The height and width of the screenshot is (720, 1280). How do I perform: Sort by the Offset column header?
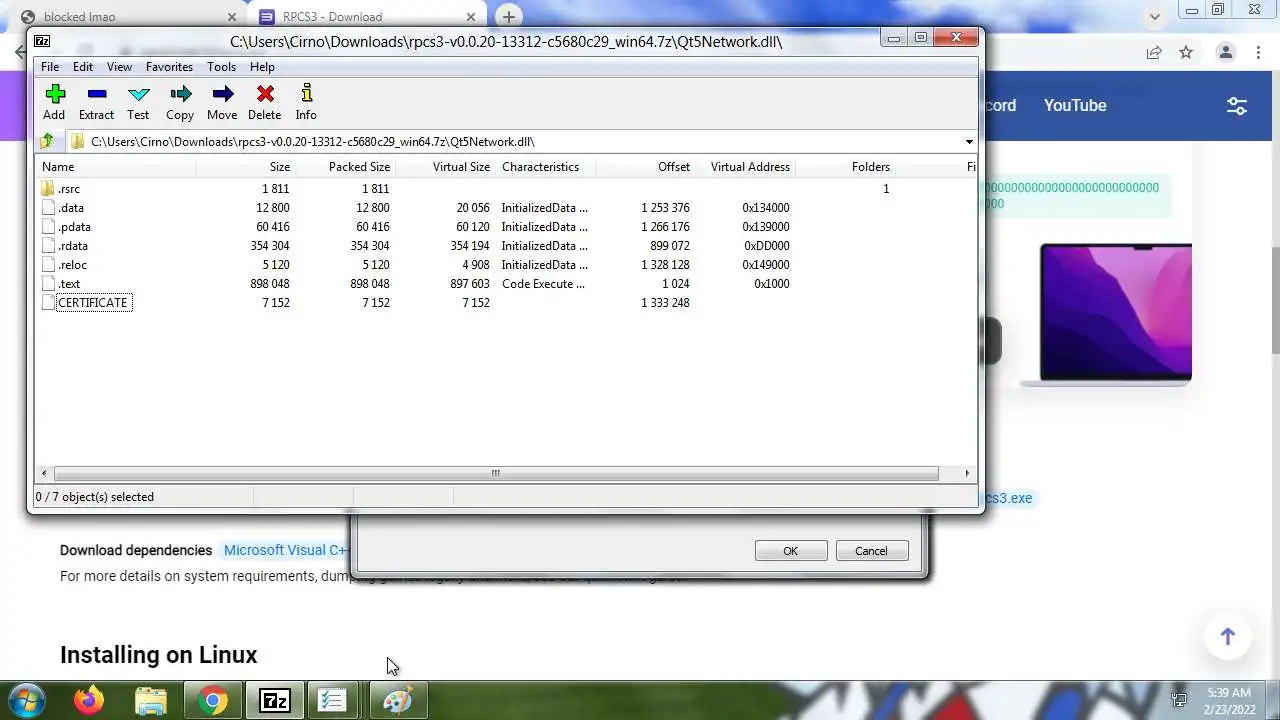pos(646,167)
